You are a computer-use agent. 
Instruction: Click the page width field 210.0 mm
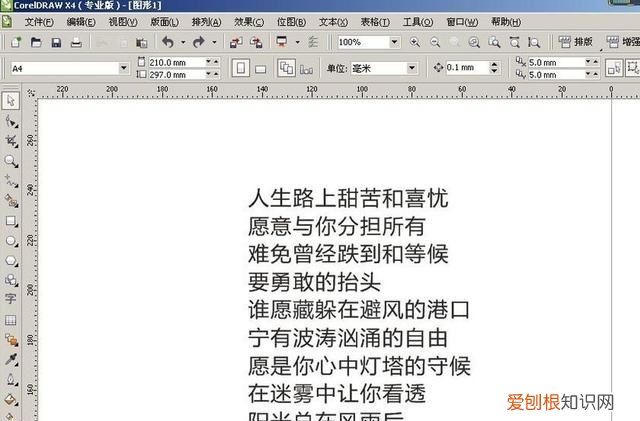176,62
